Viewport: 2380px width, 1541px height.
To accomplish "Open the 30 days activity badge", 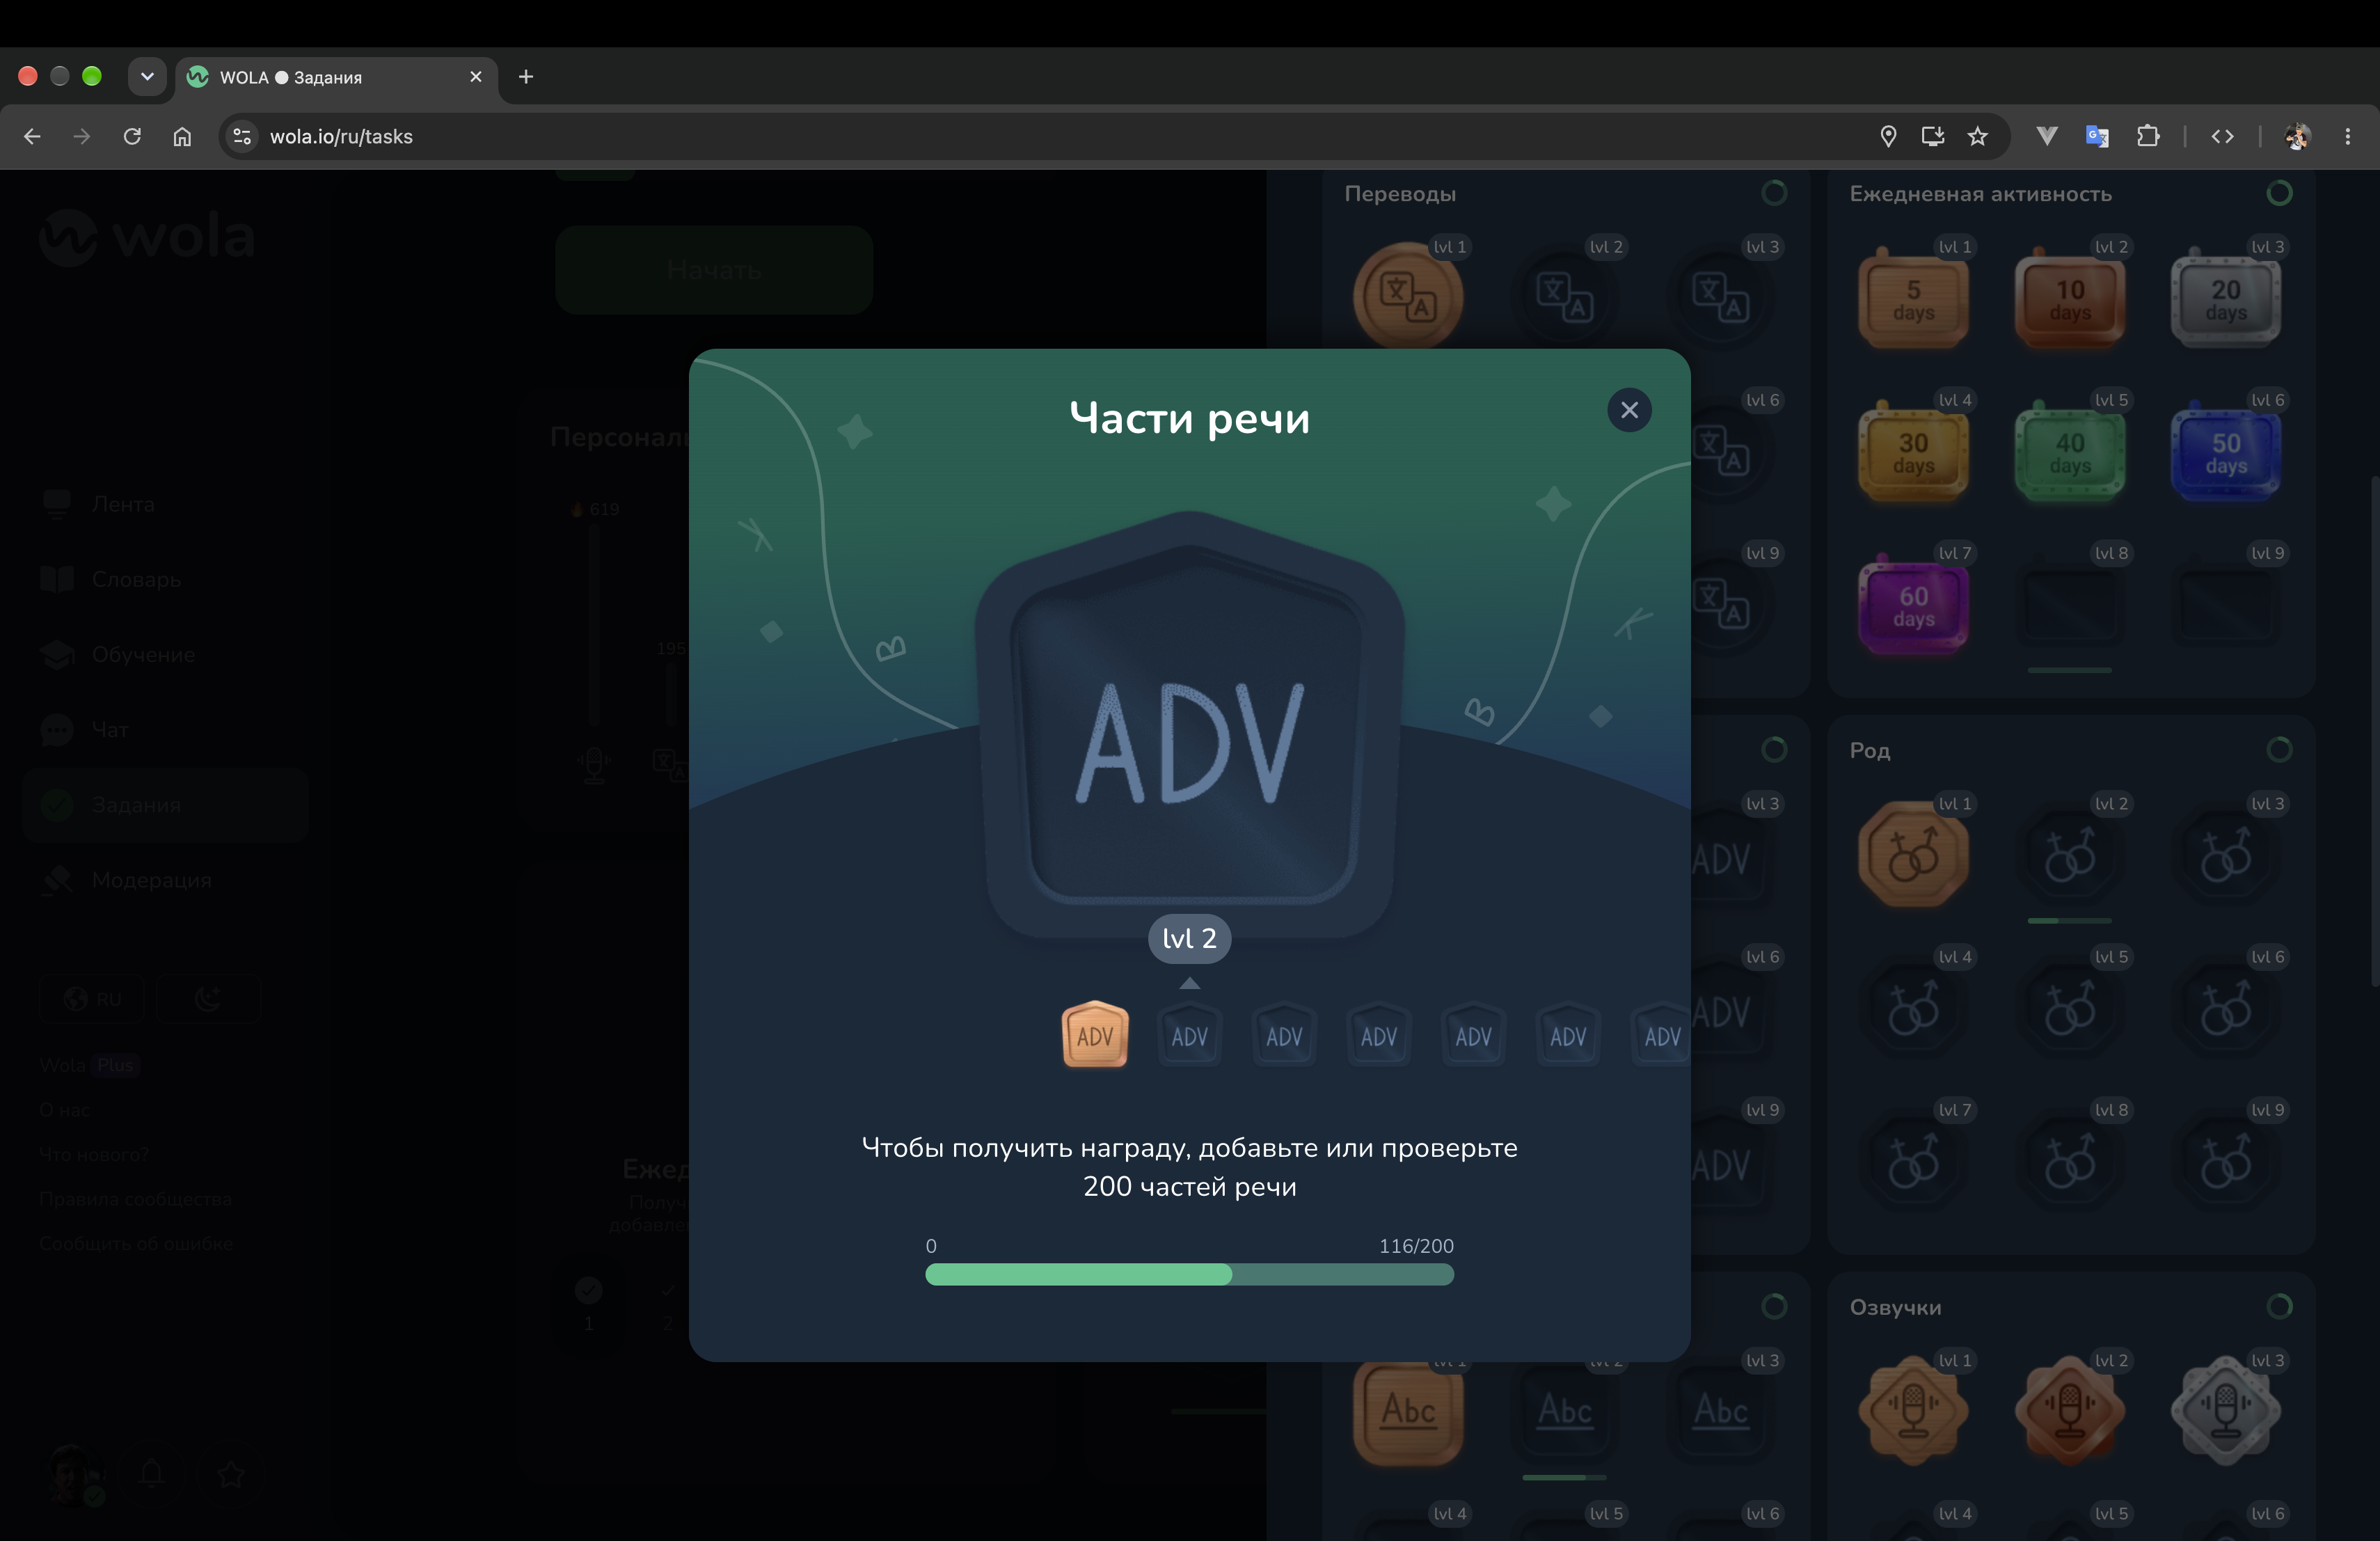I will coord(1913,452).
